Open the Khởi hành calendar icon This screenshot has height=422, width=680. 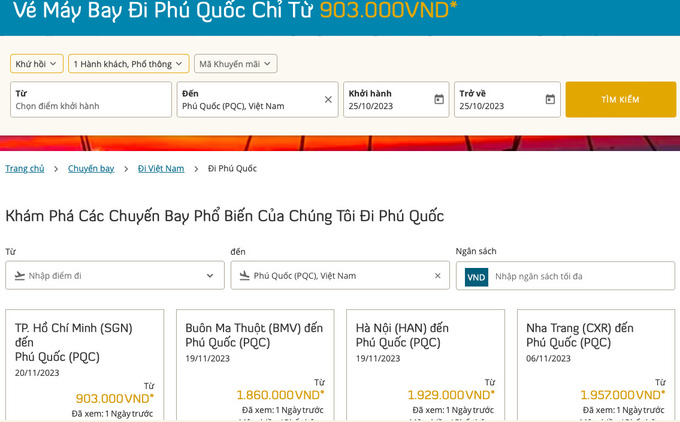click(x=439, y=99)
